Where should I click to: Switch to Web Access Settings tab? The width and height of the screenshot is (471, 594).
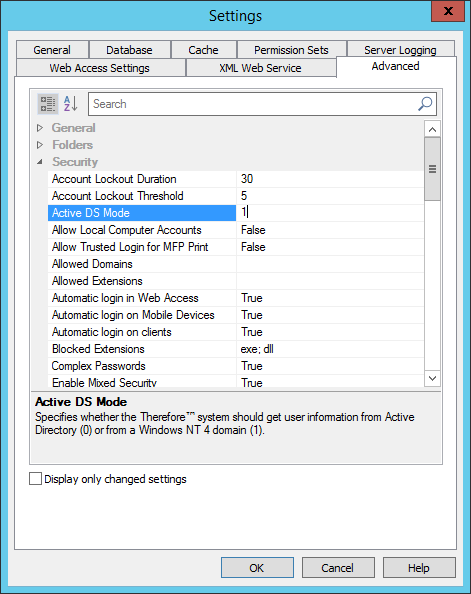(101, 68)
